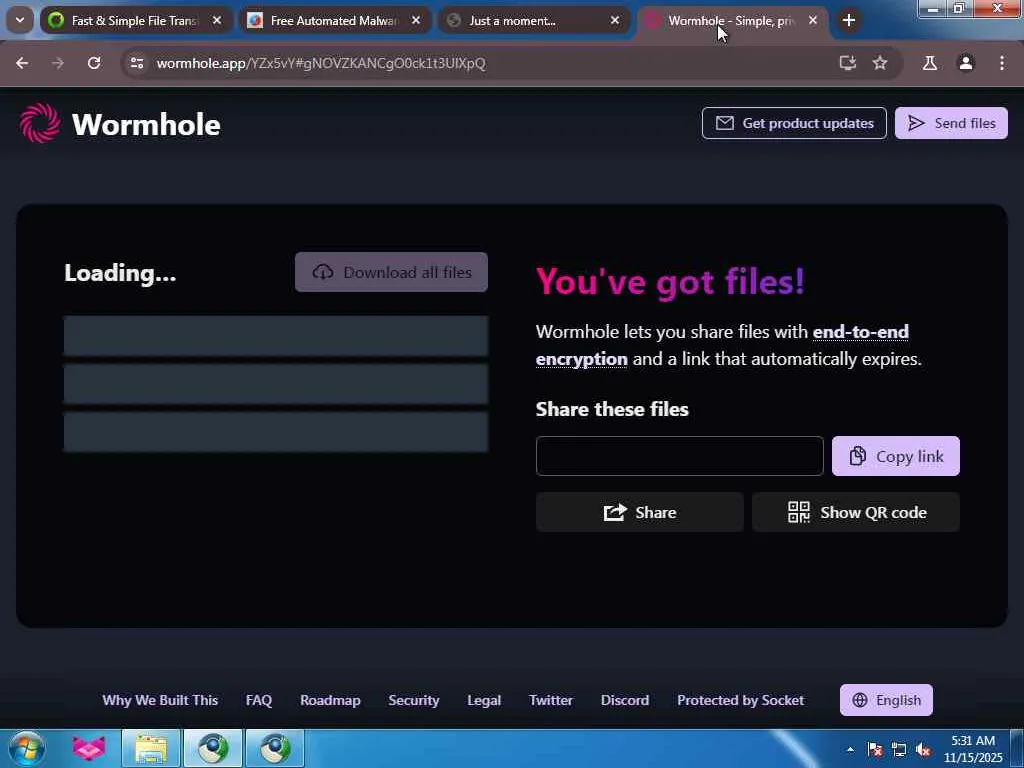The image size is (1024, 768).
Task: Open the browser profile icon
Action: [966, 63]
